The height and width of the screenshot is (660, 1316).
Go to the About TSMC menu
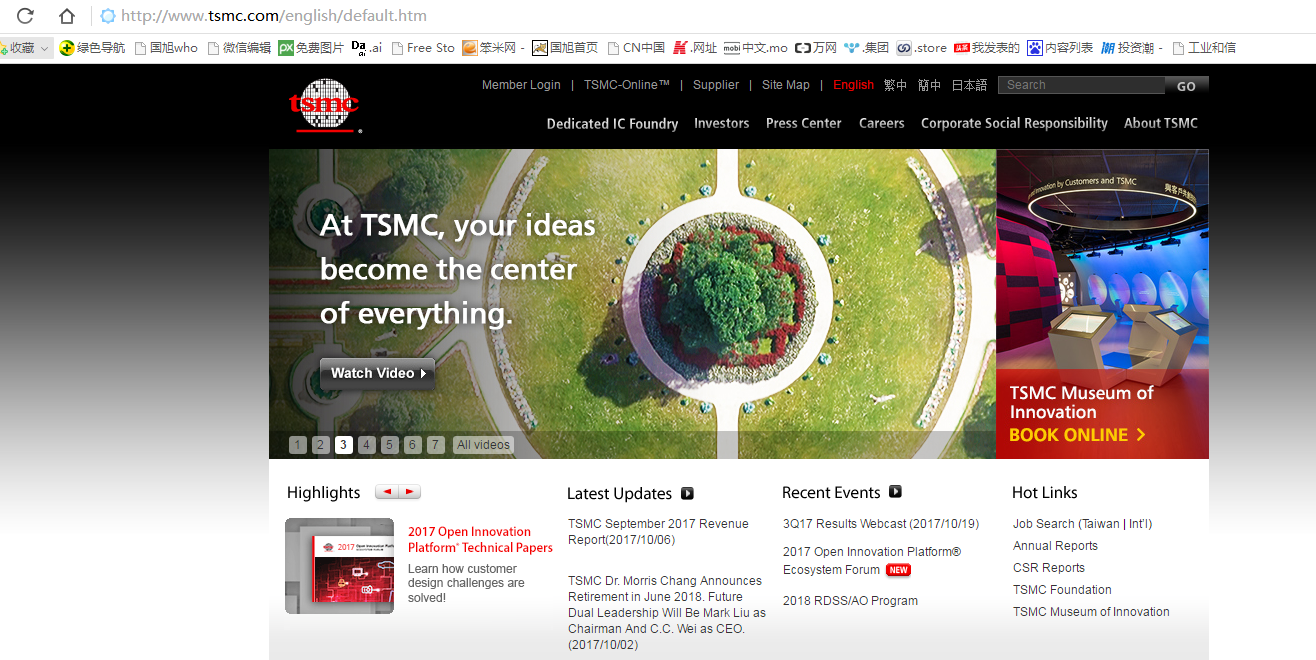click(x=1160, y=123)
